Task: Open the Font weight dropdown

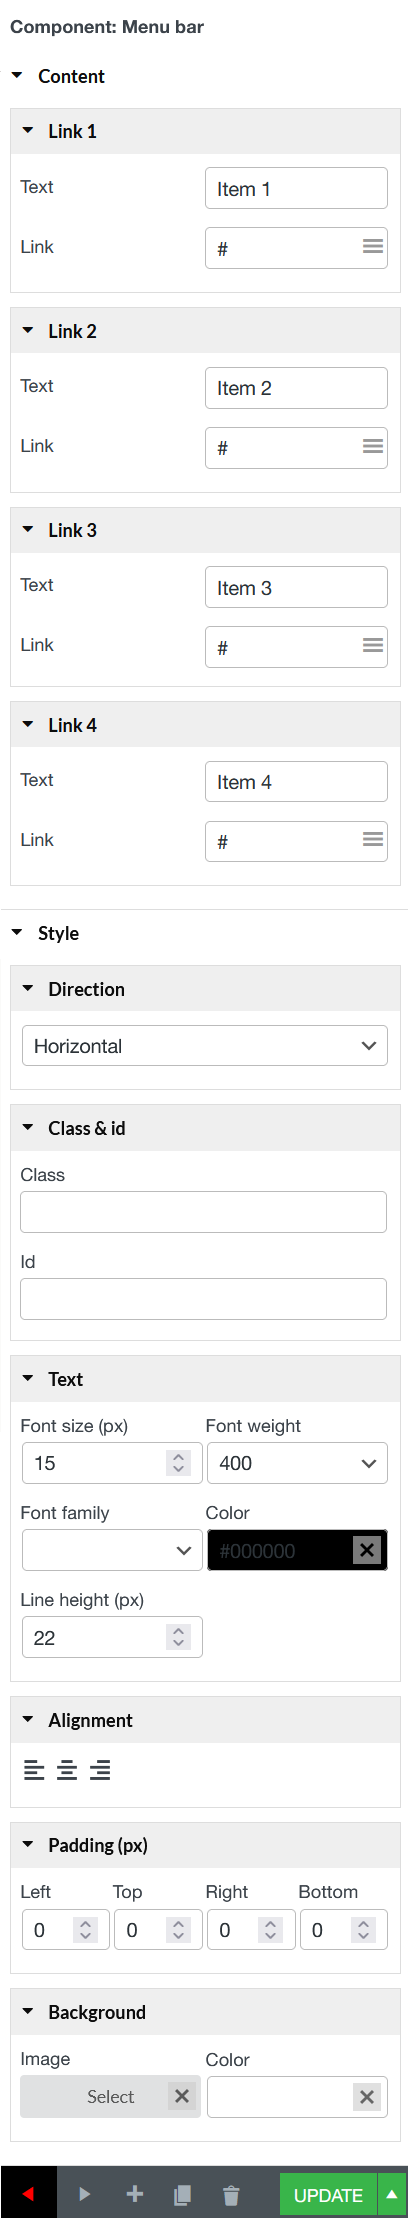Action: 297,1463
